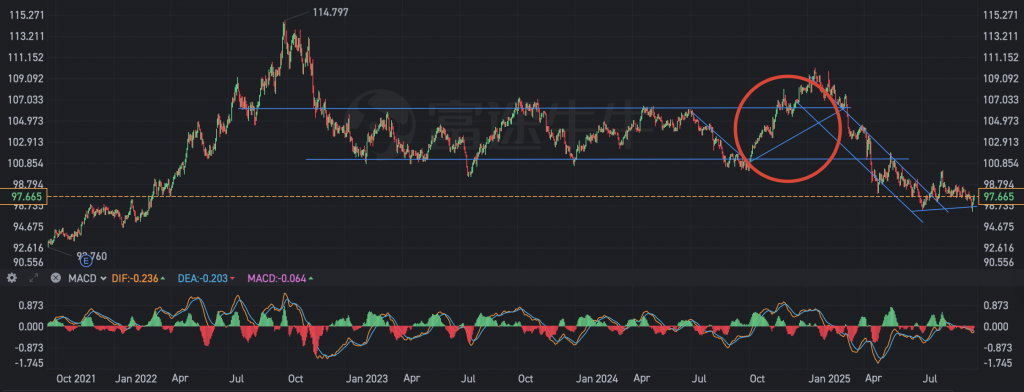Click the Jan 2025 date label
This screenshot has height=392, width=1024.
pyautogui.click(x=829, y=378)
